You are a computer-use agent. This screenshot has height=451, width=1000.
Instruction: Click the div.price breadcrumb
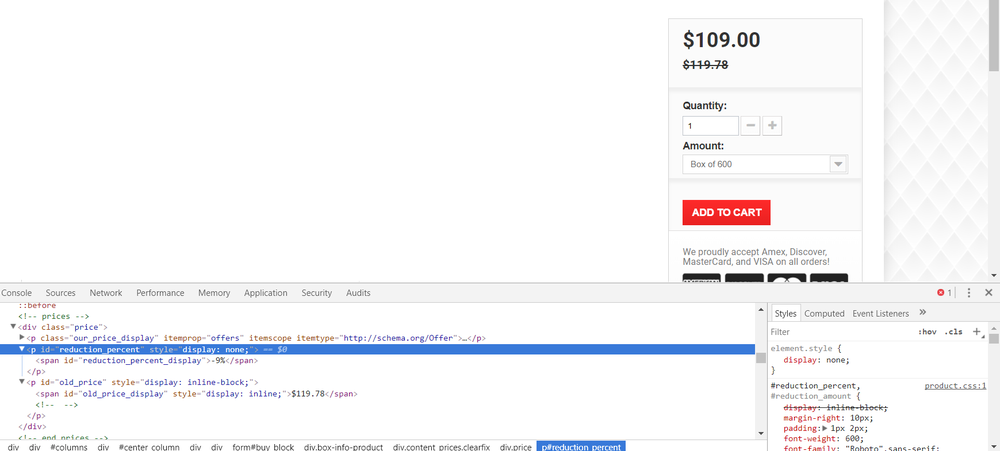(x=515, y=447)
